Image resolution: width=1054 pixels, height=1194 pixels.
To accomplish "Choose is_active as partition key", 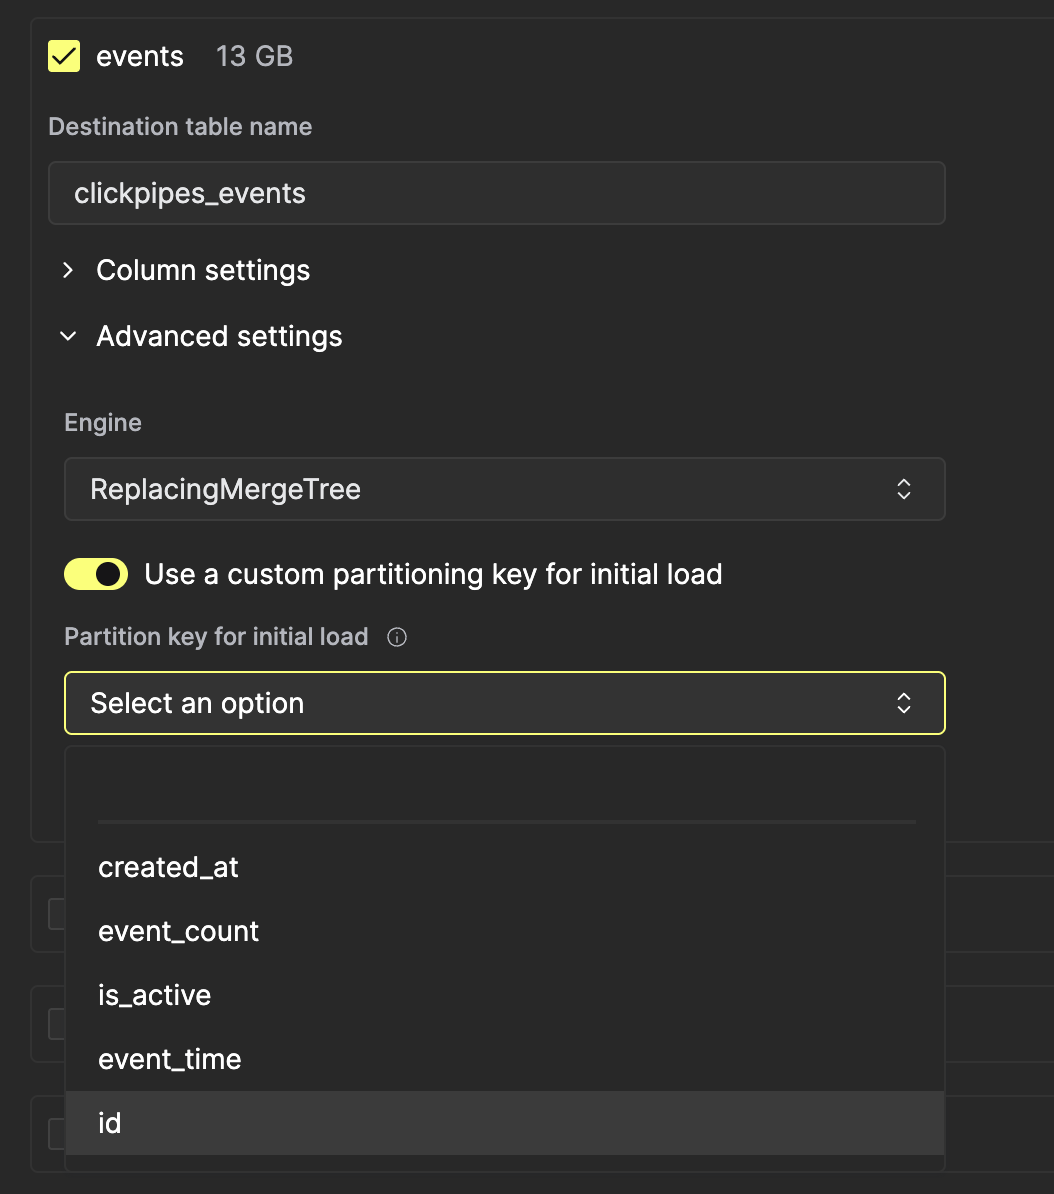I will [154, 995].
